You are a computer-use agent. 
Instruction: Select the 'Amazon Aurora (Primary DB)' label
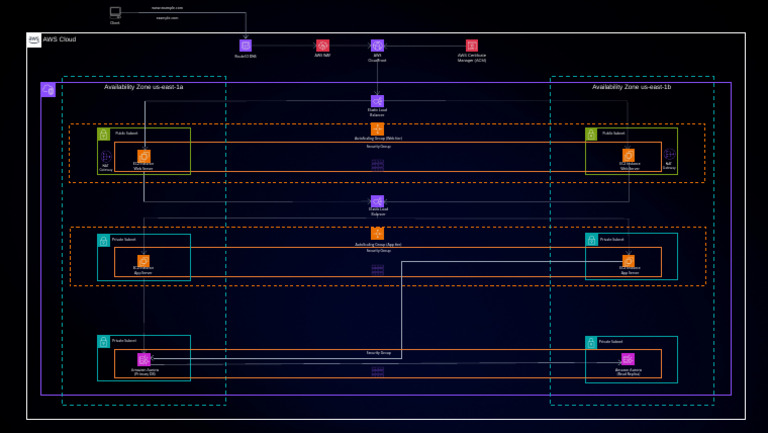point(144,372)
